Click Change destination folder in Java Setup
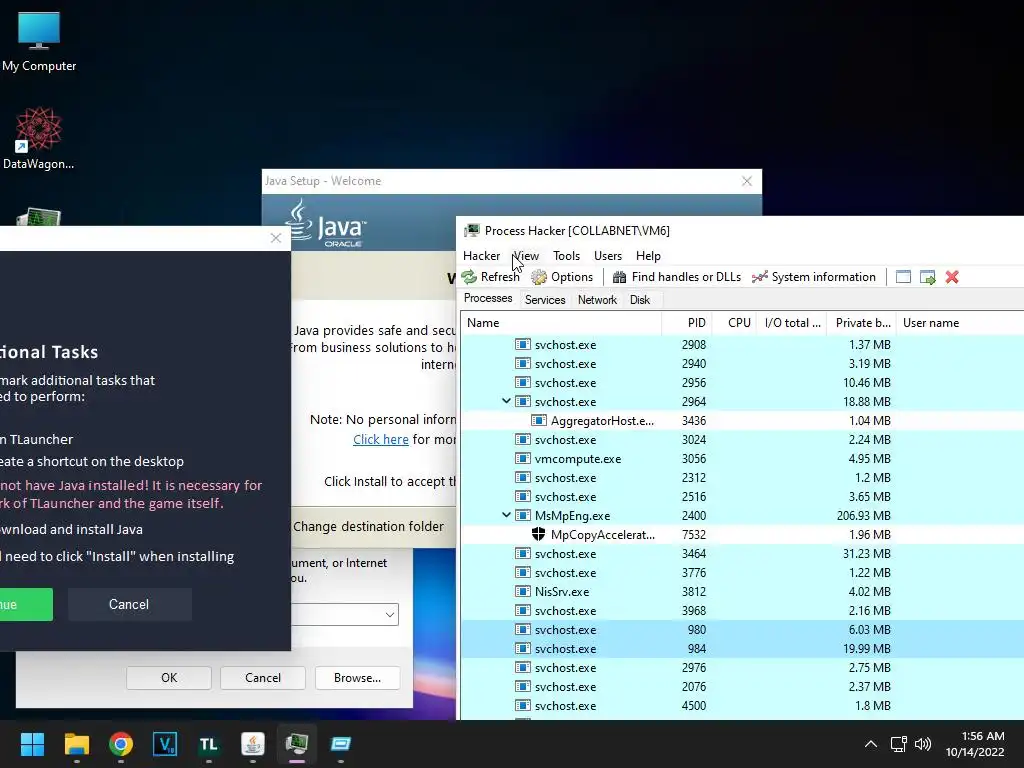This screenshot has width=1024, height=768. point(368,526)
